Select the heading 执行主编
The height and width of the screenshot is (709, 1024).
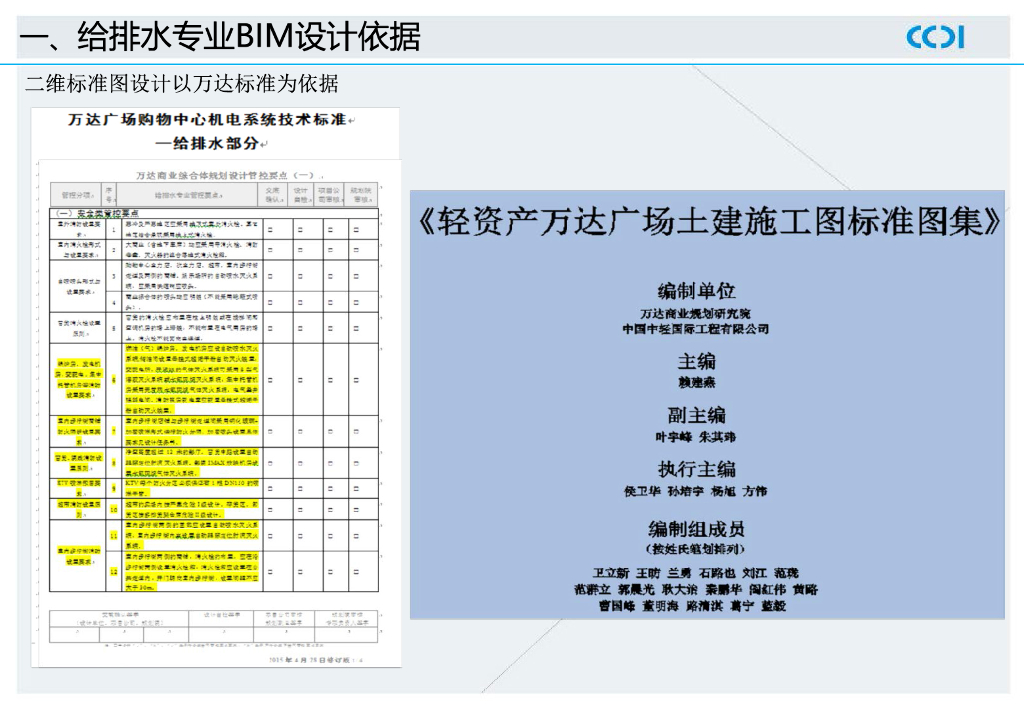pos(696,469)
